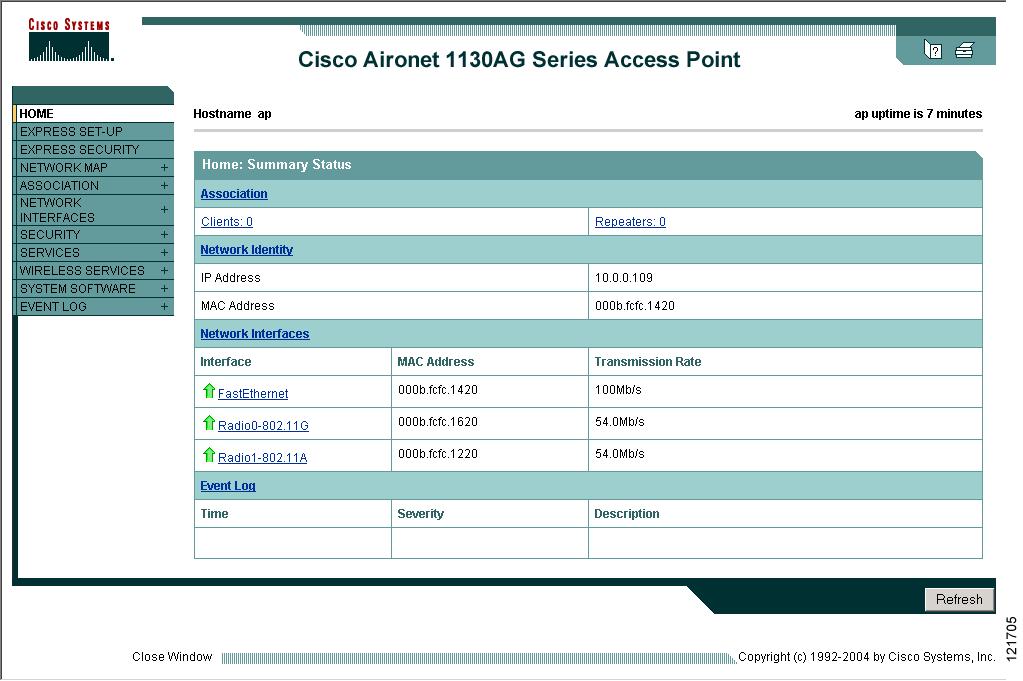Expand the Wireless Services menu plus
Image resolution: width=1023 pixels, height=681 pixels.
164,271
